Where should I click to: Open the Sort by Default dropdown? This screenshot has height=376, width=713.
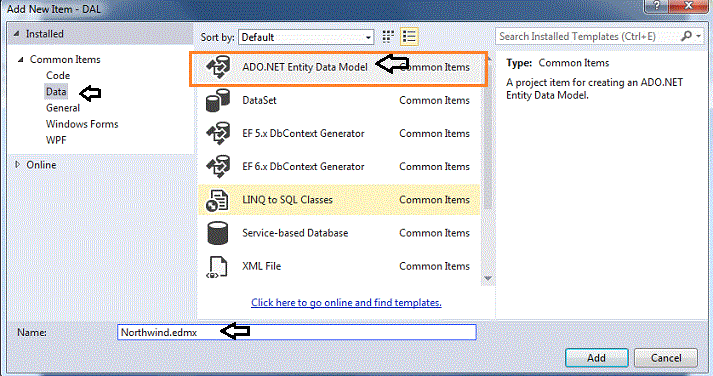pyautogui.click(x=306, y=37)
